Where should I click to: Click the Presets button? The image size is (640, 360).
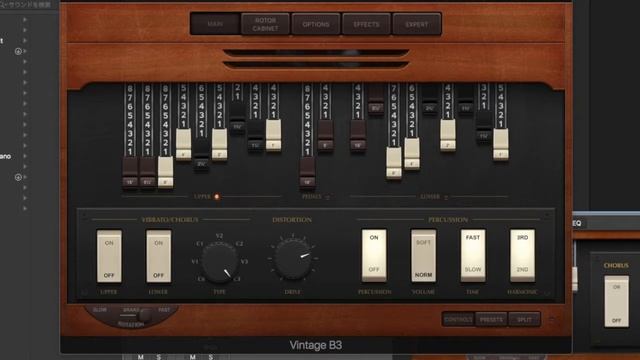tap(491, 320)
